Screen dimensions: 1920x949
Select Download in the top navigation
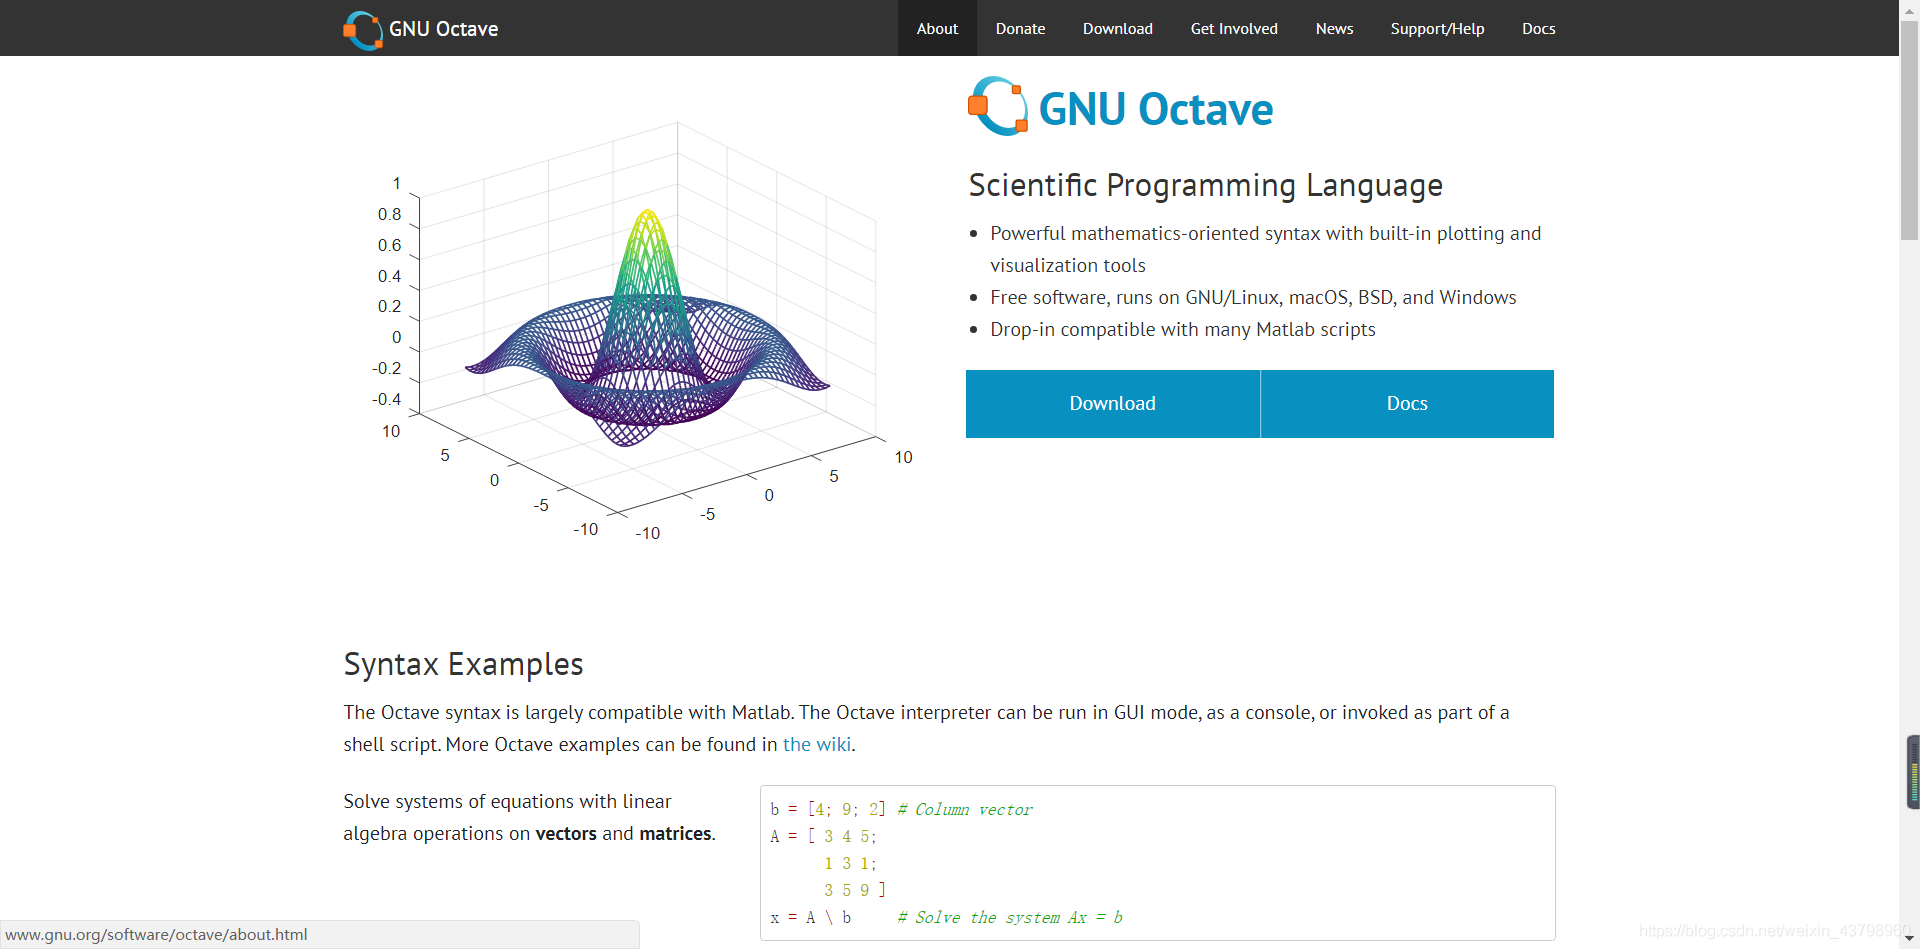point(1117,28)
